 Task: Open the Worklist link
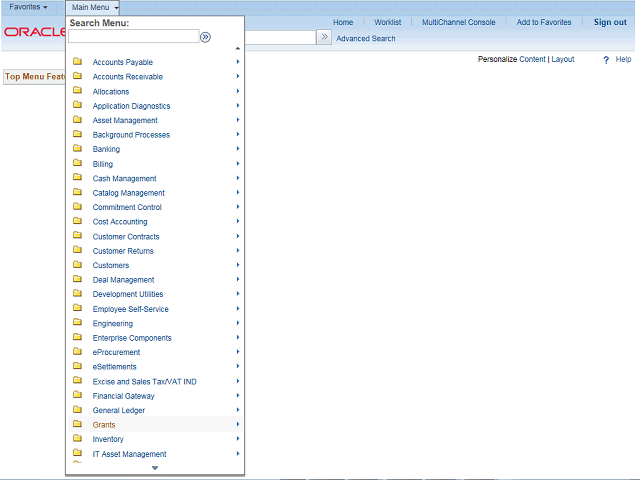(x=387, y=22)
